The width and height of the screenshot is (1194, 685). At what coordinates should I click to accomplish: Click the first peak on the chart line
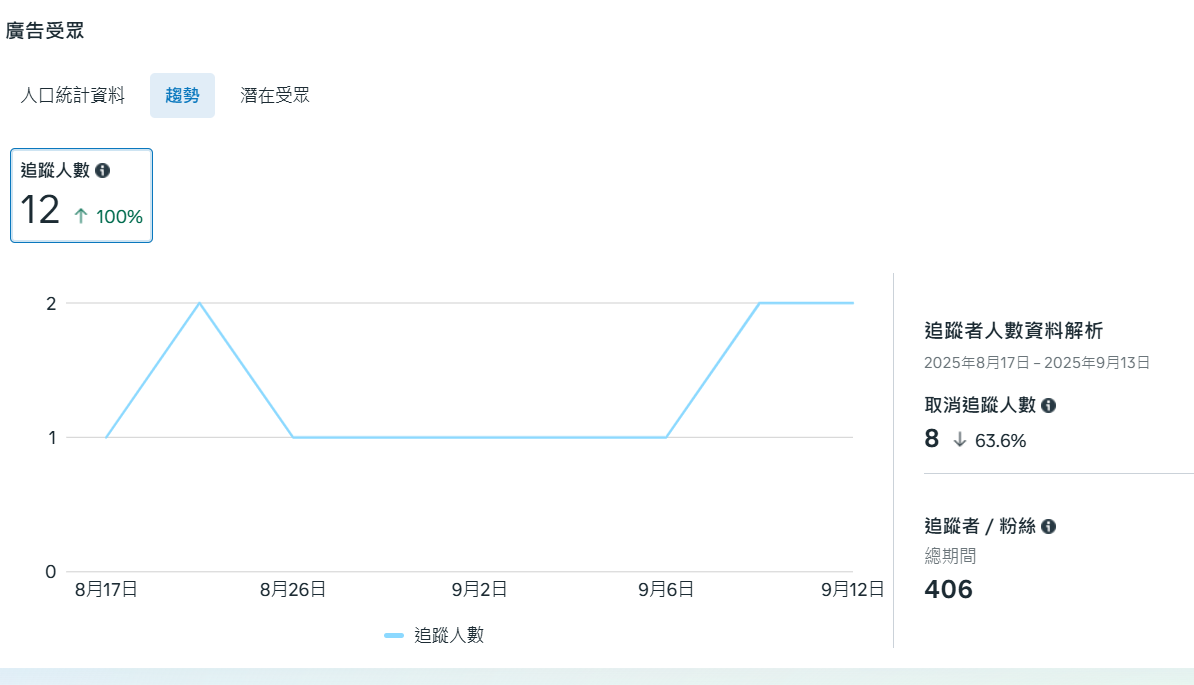click(x=200, y=303)
